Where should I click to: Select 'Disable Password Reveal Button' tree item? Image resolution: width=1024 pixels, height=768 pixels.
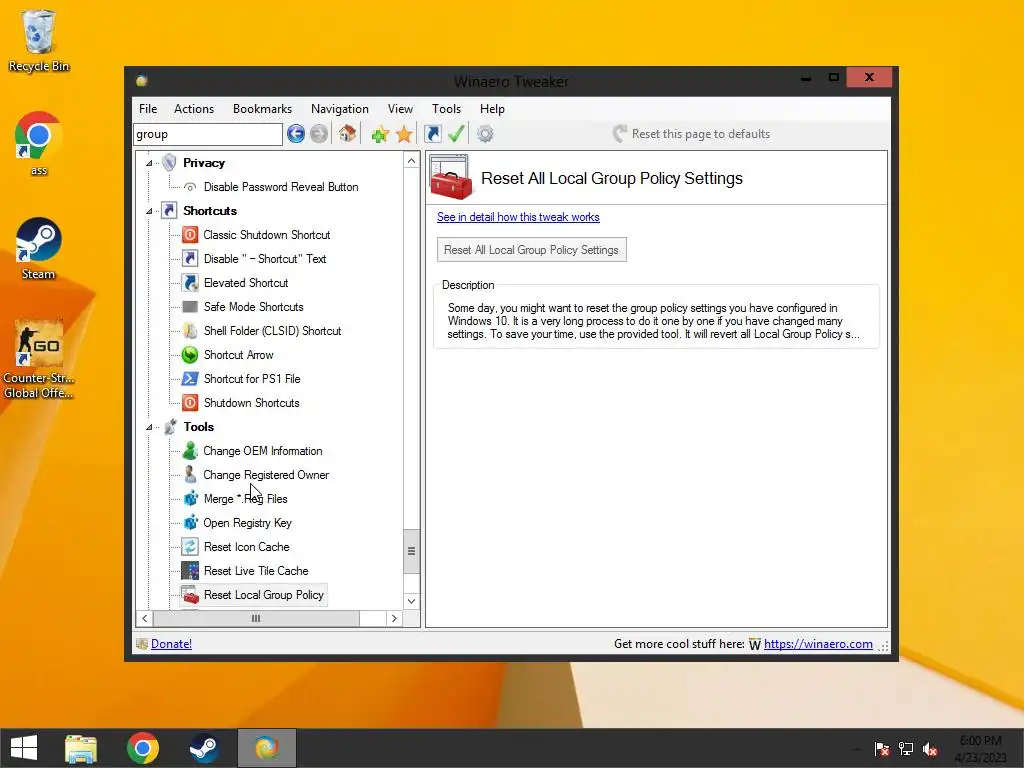(x=281, y=187)
